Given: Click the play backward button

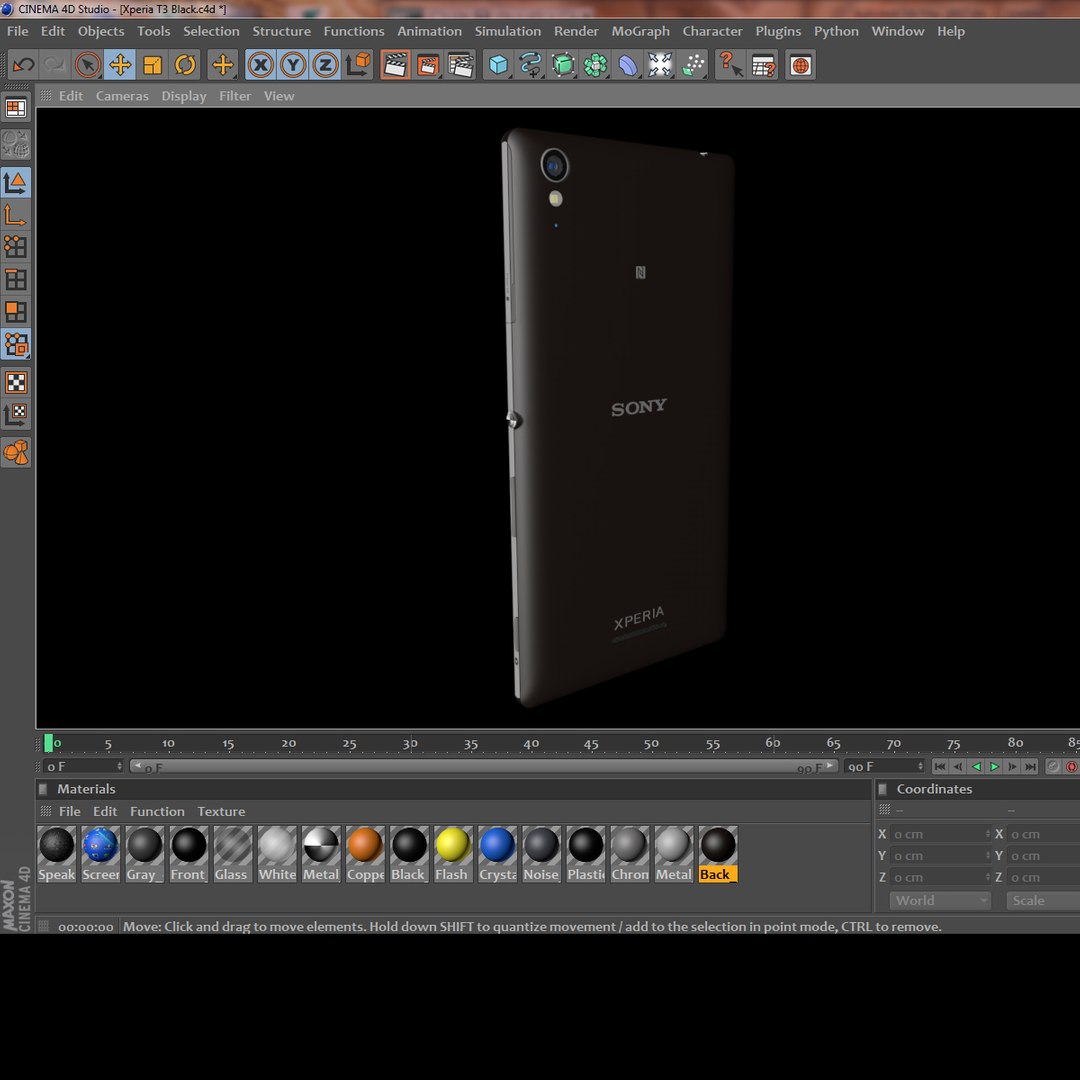Looking at the screenshot, I should [x=976, y=767].
